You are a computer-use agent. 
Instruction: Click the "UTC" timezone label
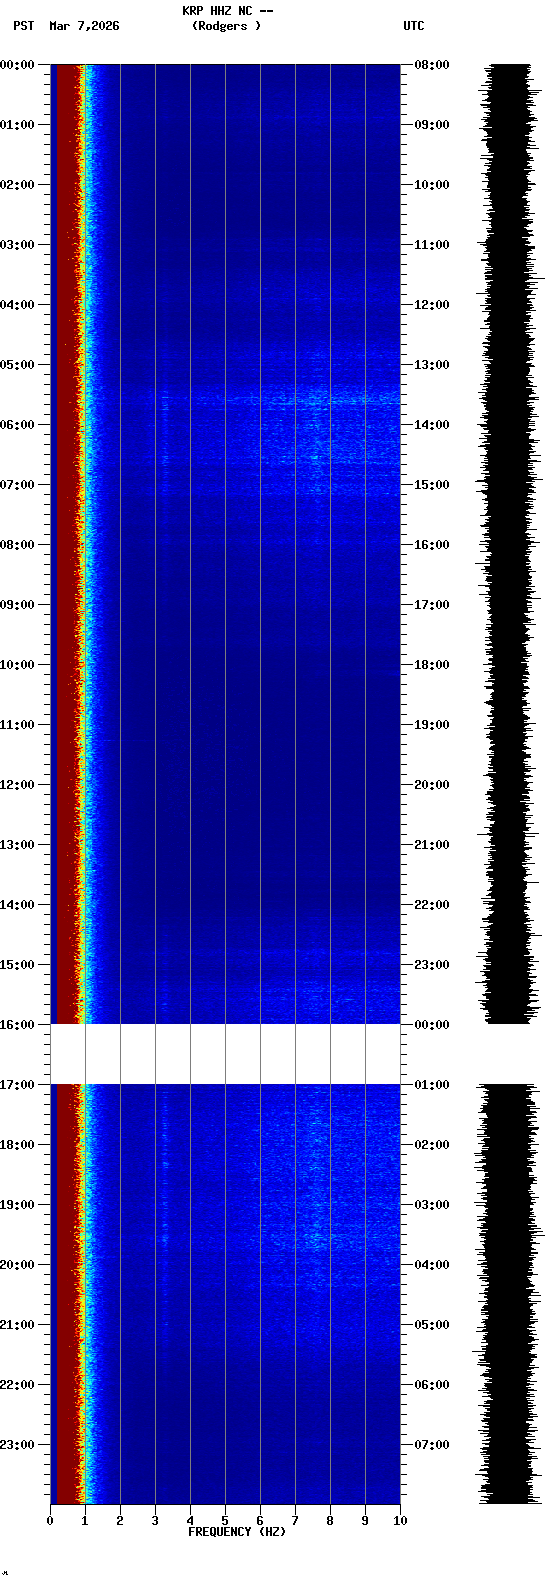(x=414, y=26)
